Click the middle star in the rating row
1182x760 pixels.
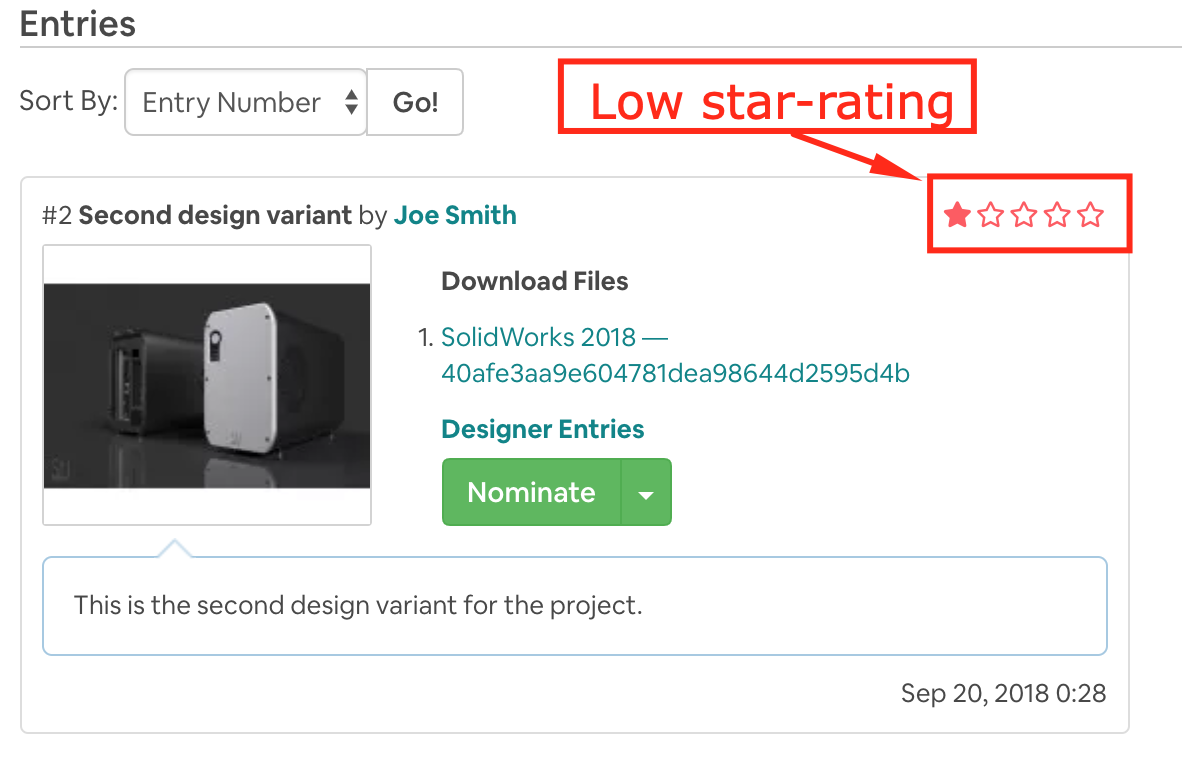coord(1023,214)
